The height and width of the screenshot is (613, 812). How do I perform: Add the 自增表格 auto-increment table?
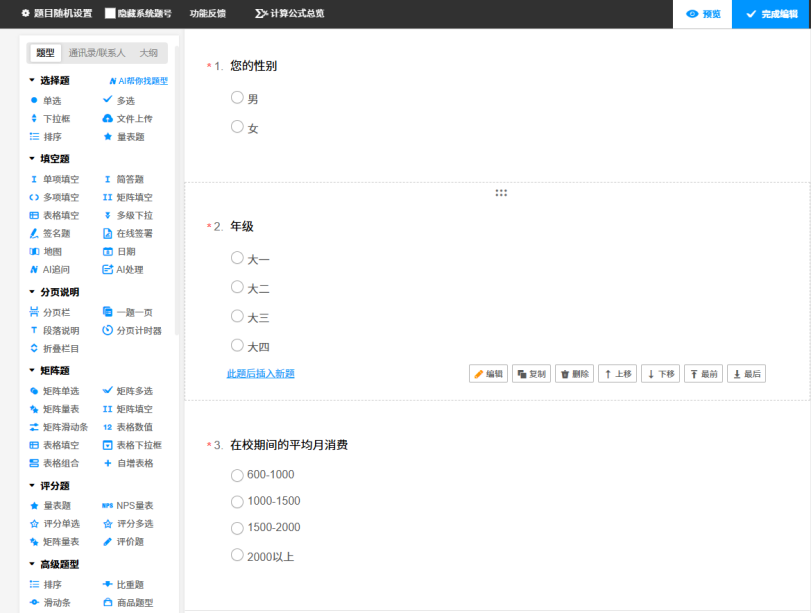click(127, 463)
